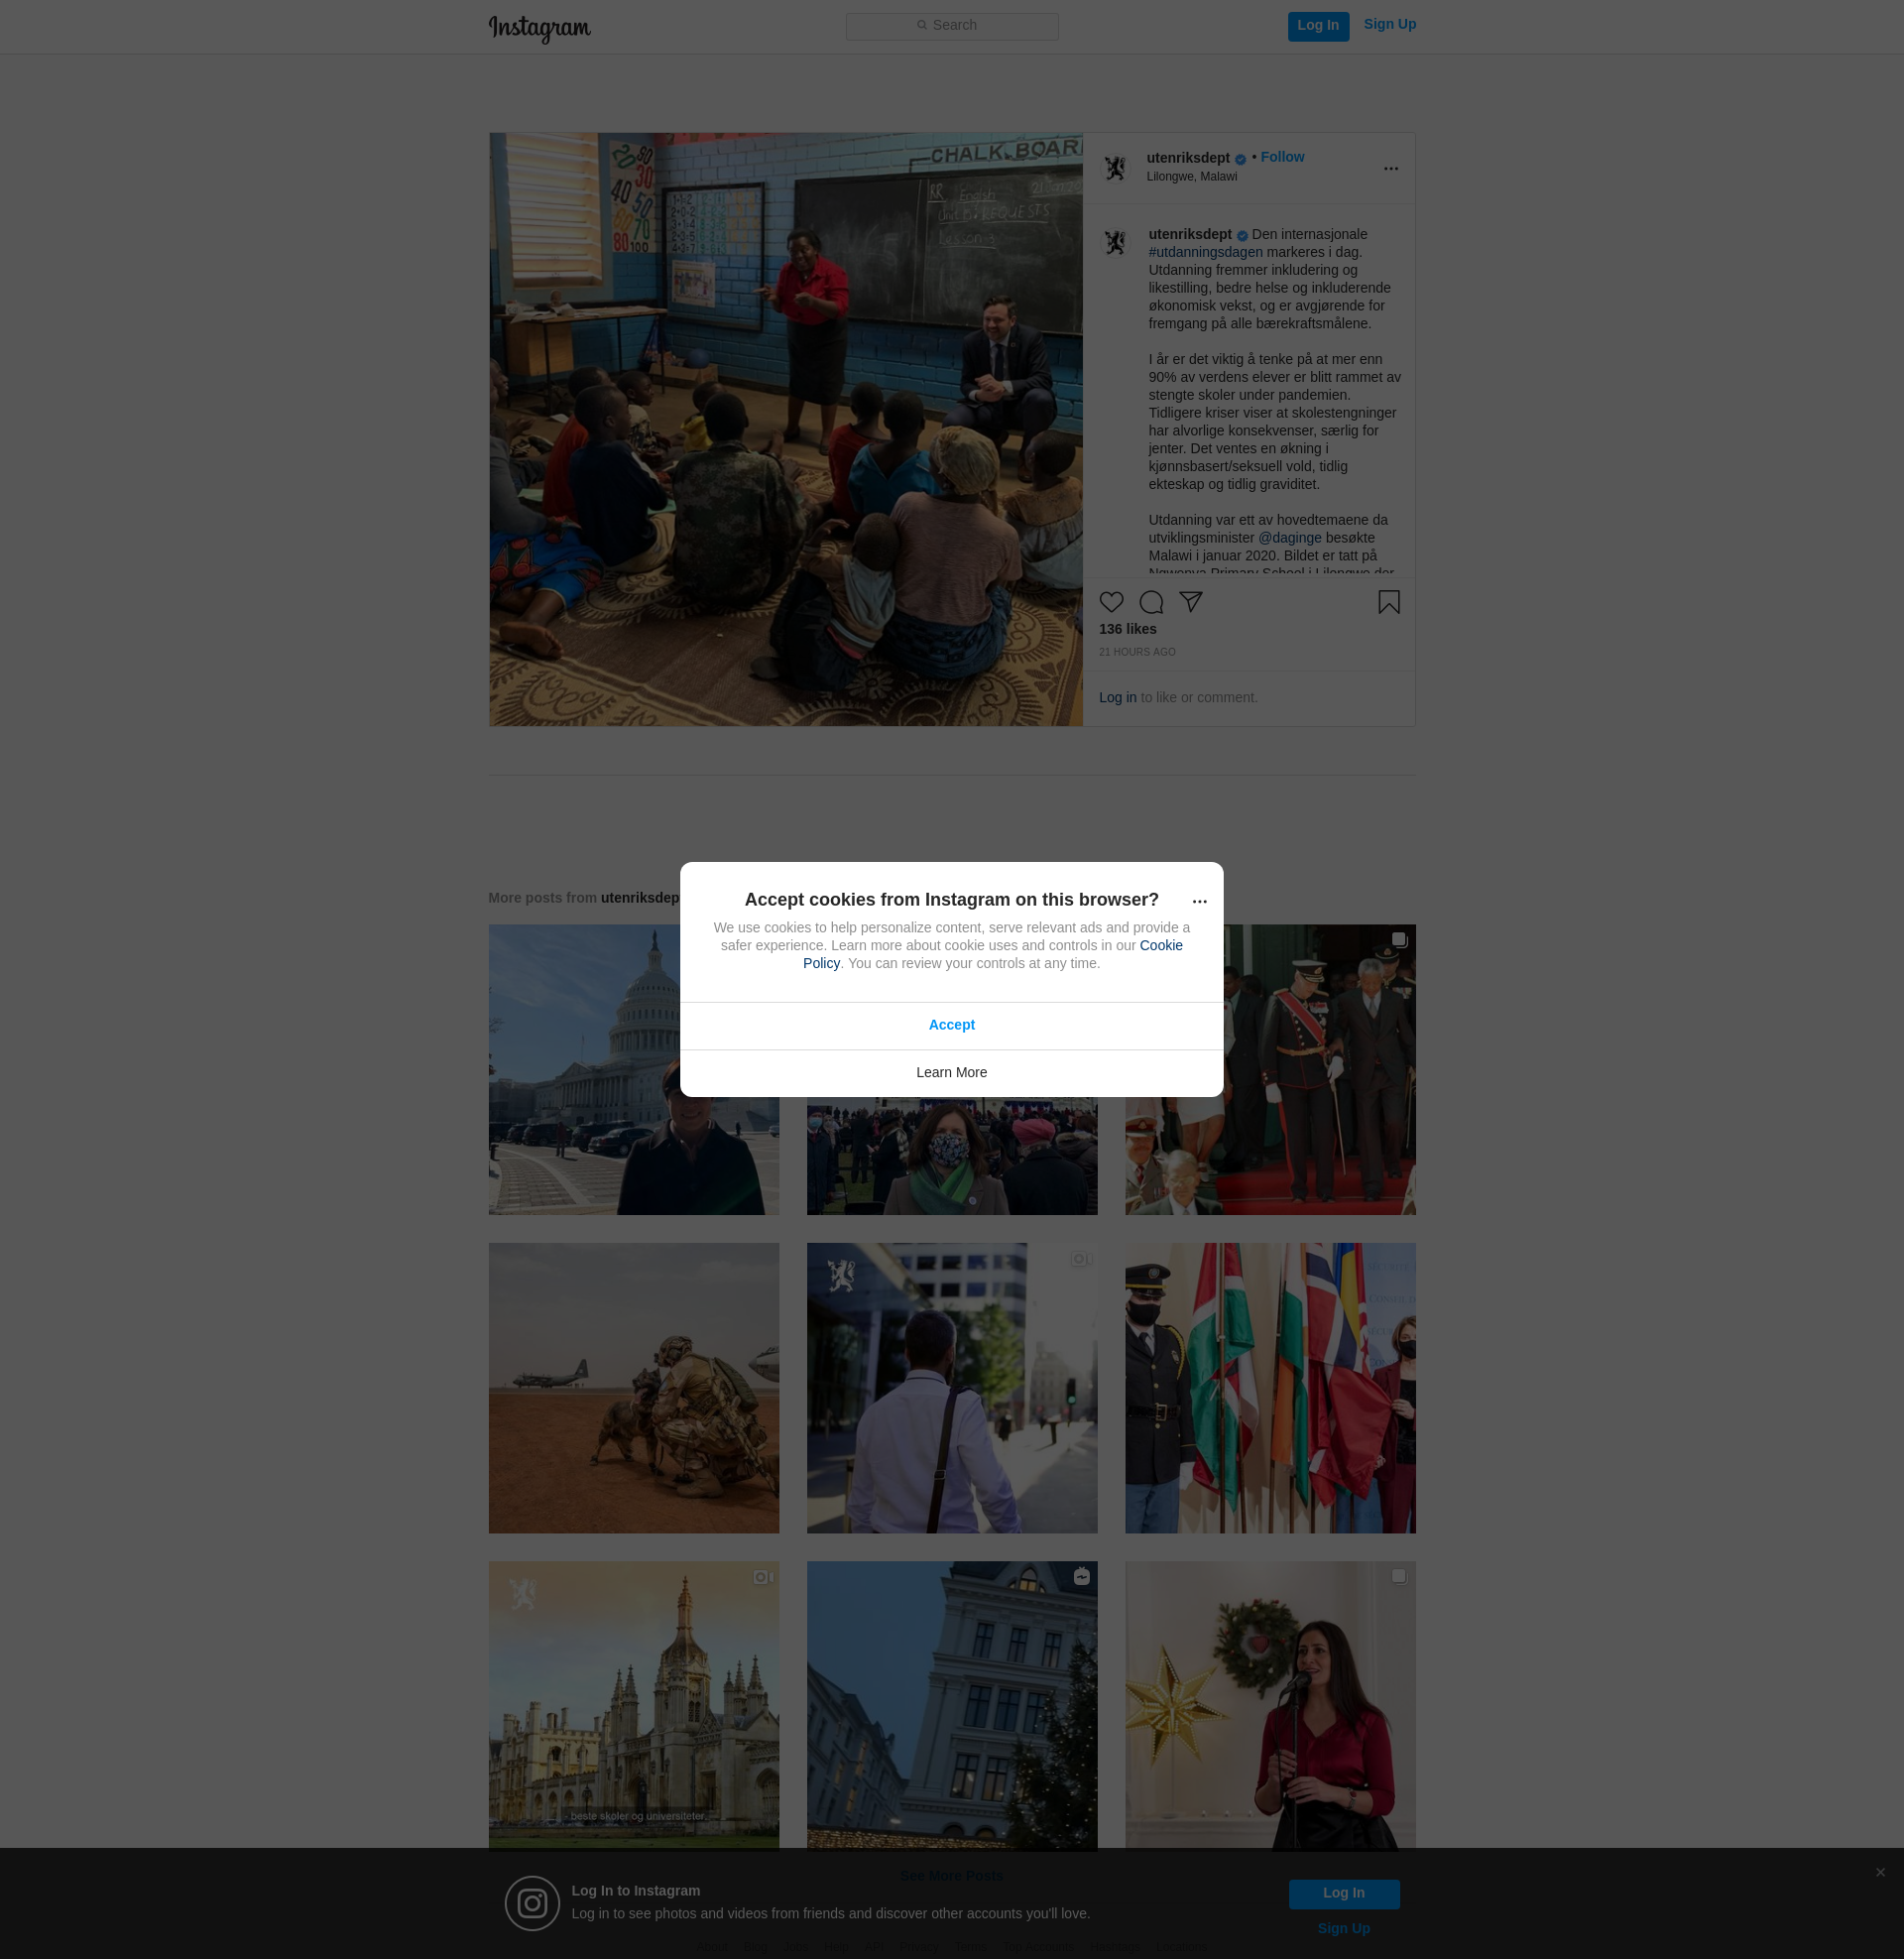Open the Sign Up link in header
The height and width of the screenshot is (1959, 1904).
click(1389, 24)
